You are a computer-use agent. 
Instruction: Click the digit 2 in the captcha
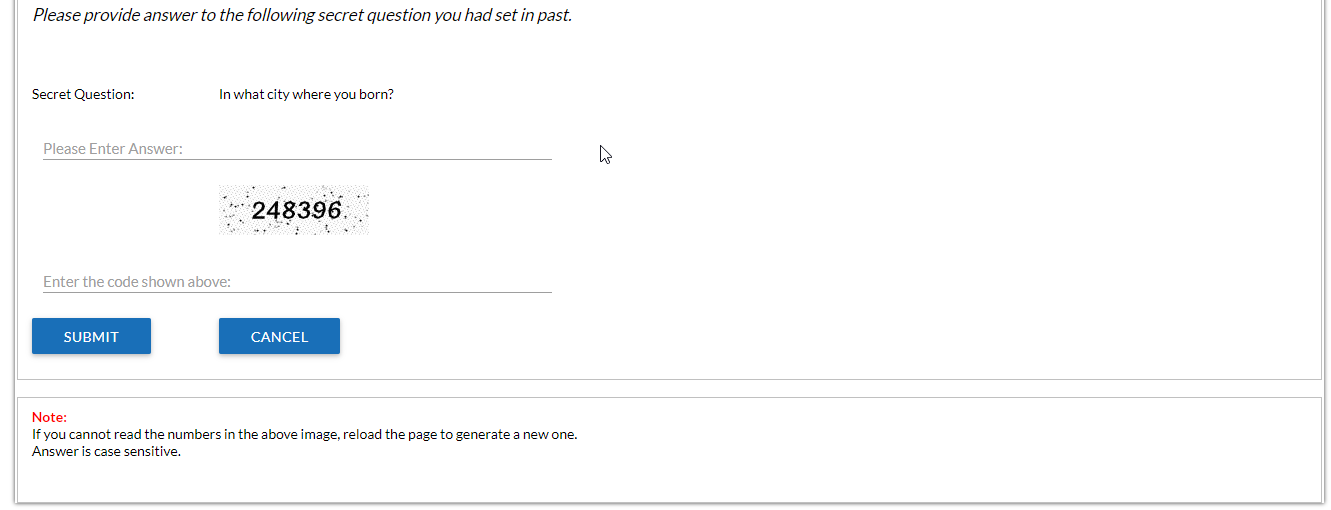tap(259, 210)
